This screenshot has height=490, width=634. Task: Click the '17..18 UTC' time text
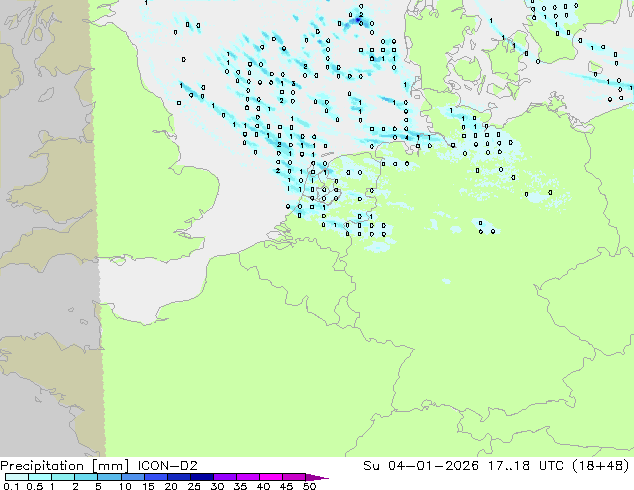[x=526, y=466]
